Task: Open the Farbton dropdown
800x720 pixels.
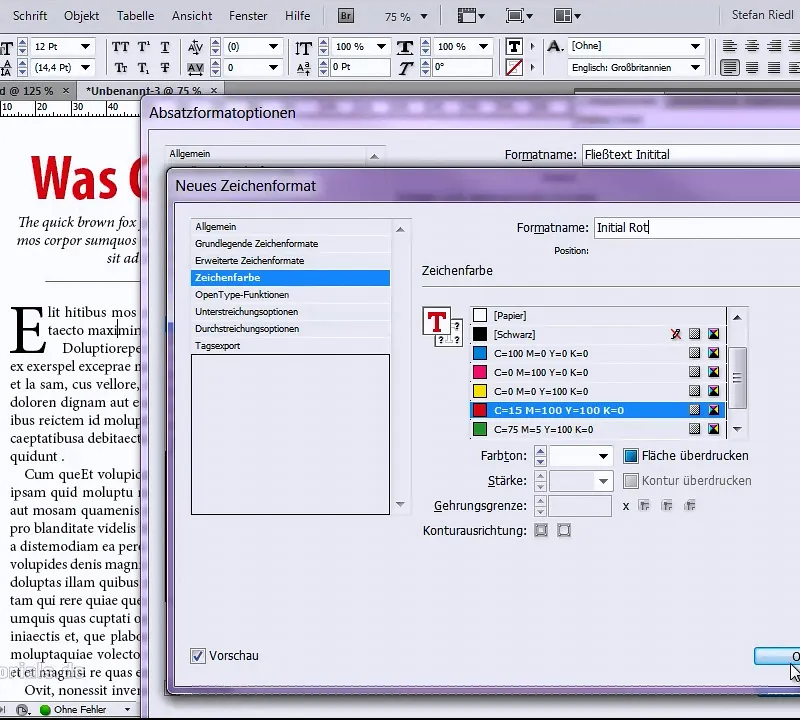Action: (603, 456)
